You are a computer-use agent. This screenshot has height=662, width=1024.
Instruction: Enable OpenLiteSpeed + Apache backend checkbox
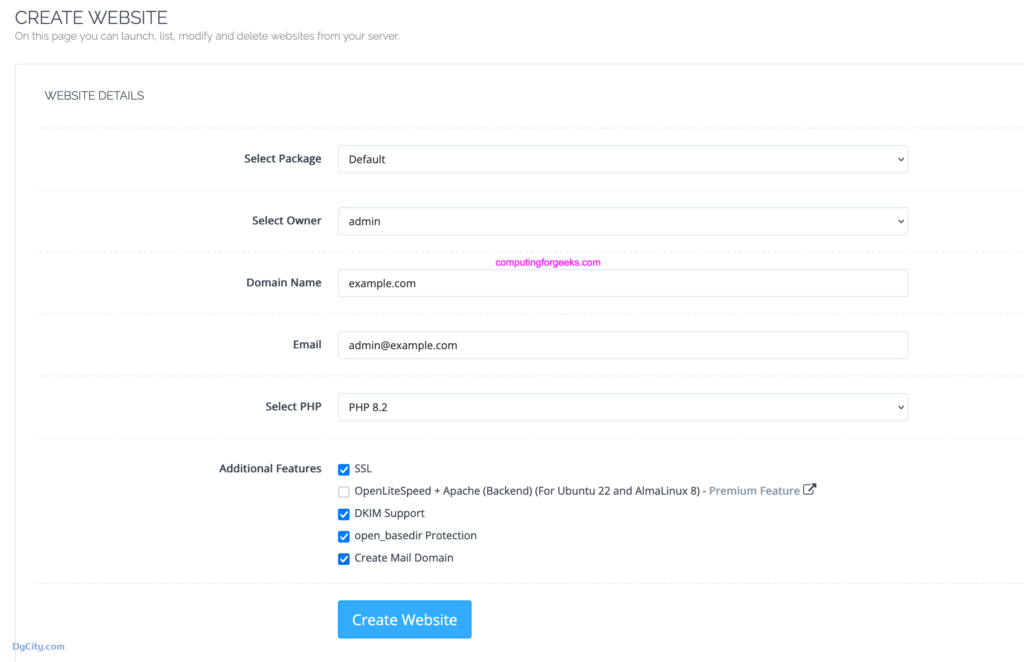pos(344,492)
